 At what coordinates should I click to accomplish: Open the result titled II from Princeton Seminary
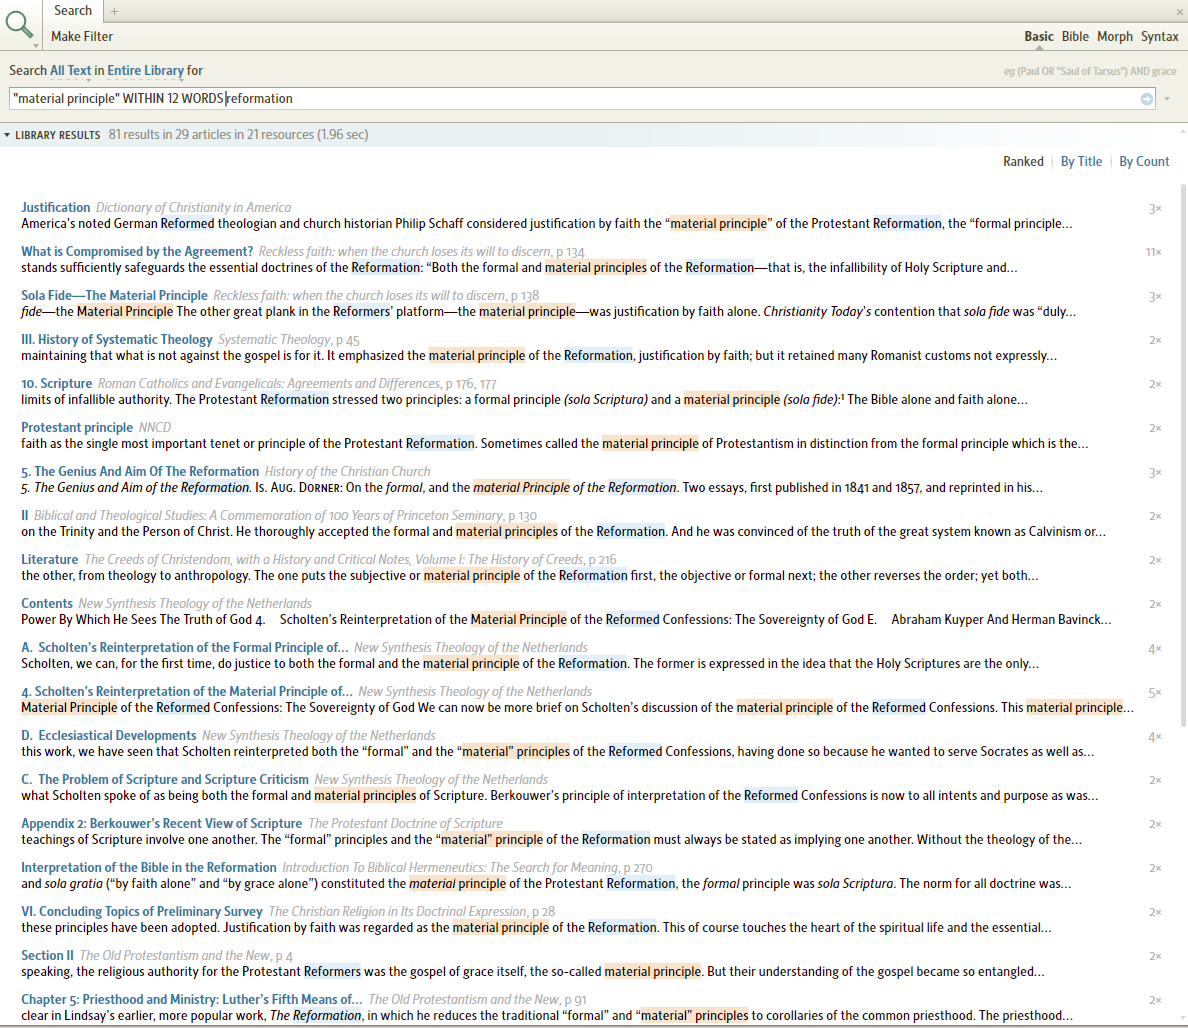tap(24, 515)
